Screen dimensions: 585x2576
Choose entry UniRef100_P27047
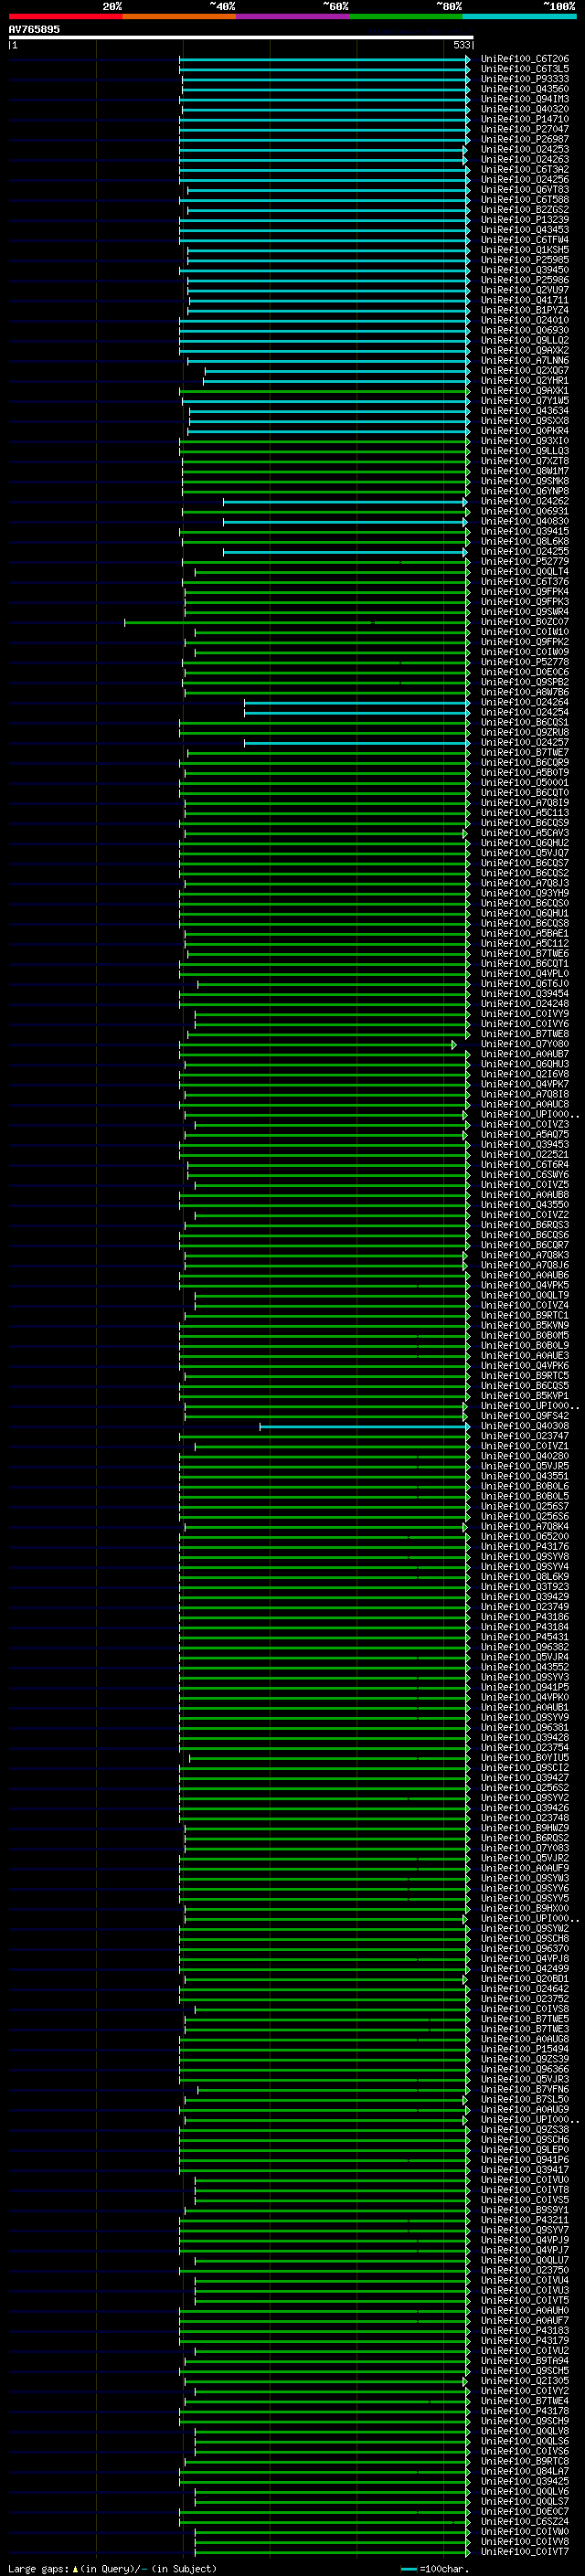coord(525,129)
